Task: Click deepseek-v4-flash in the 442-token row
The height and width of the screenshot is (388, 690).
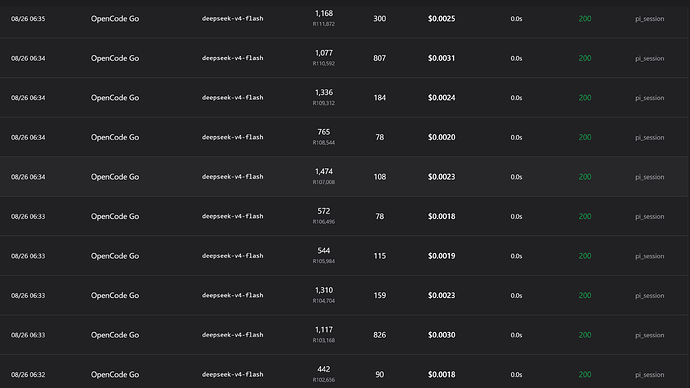Action: 233,374
